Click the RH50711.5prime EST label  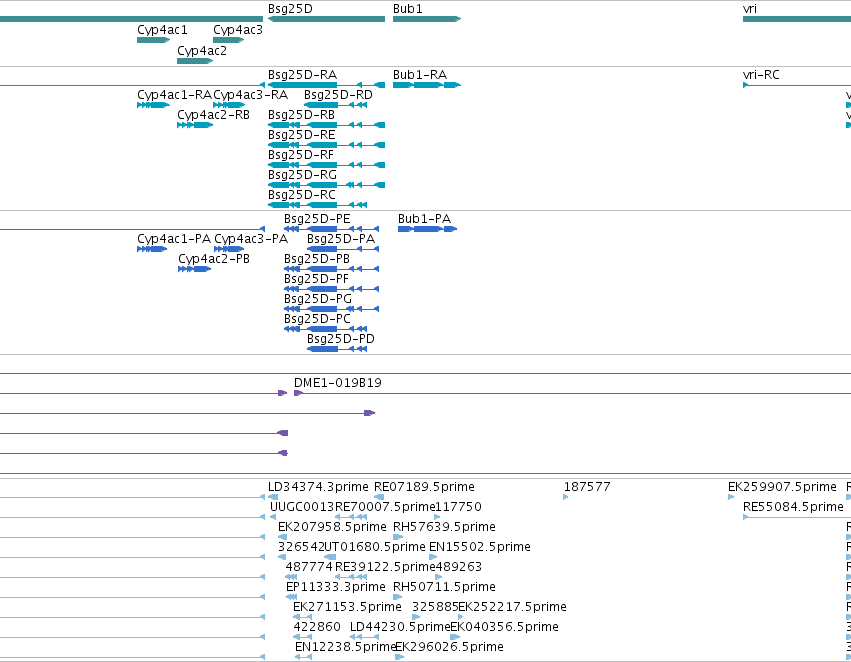click(444, 587)
